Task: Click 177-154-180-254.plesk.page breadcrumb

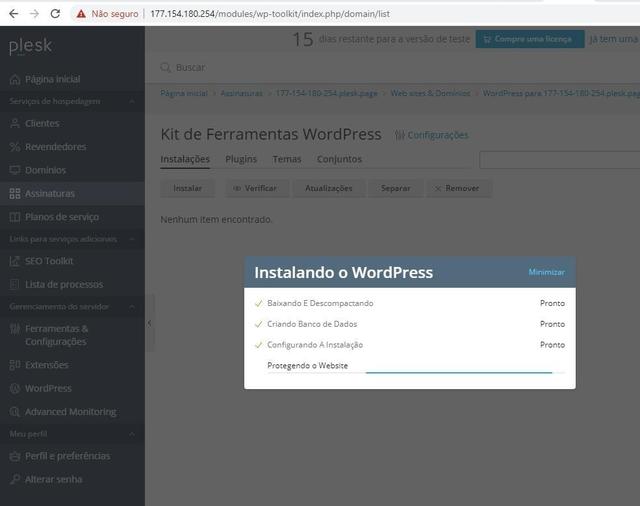Action: 327,93
